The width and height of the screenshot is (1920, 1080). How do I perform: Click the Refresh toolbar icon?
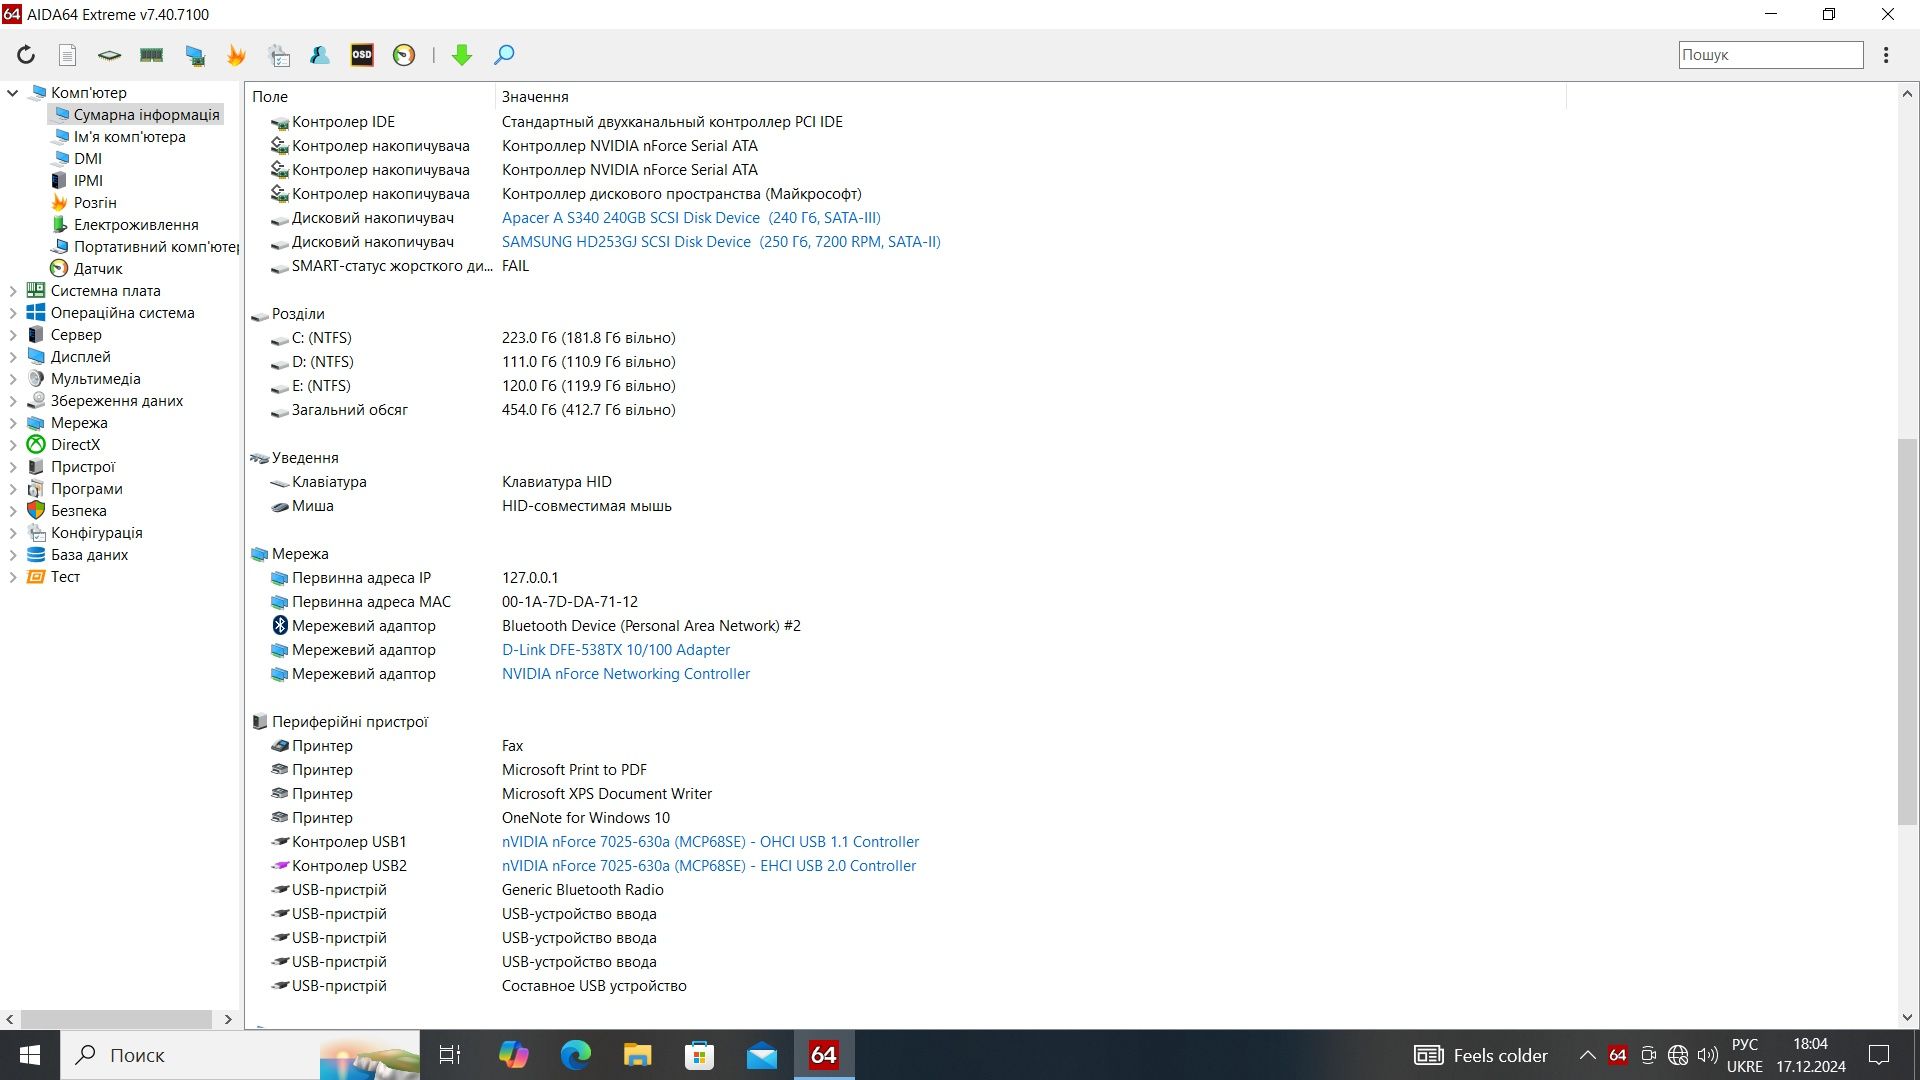(26, 55)
